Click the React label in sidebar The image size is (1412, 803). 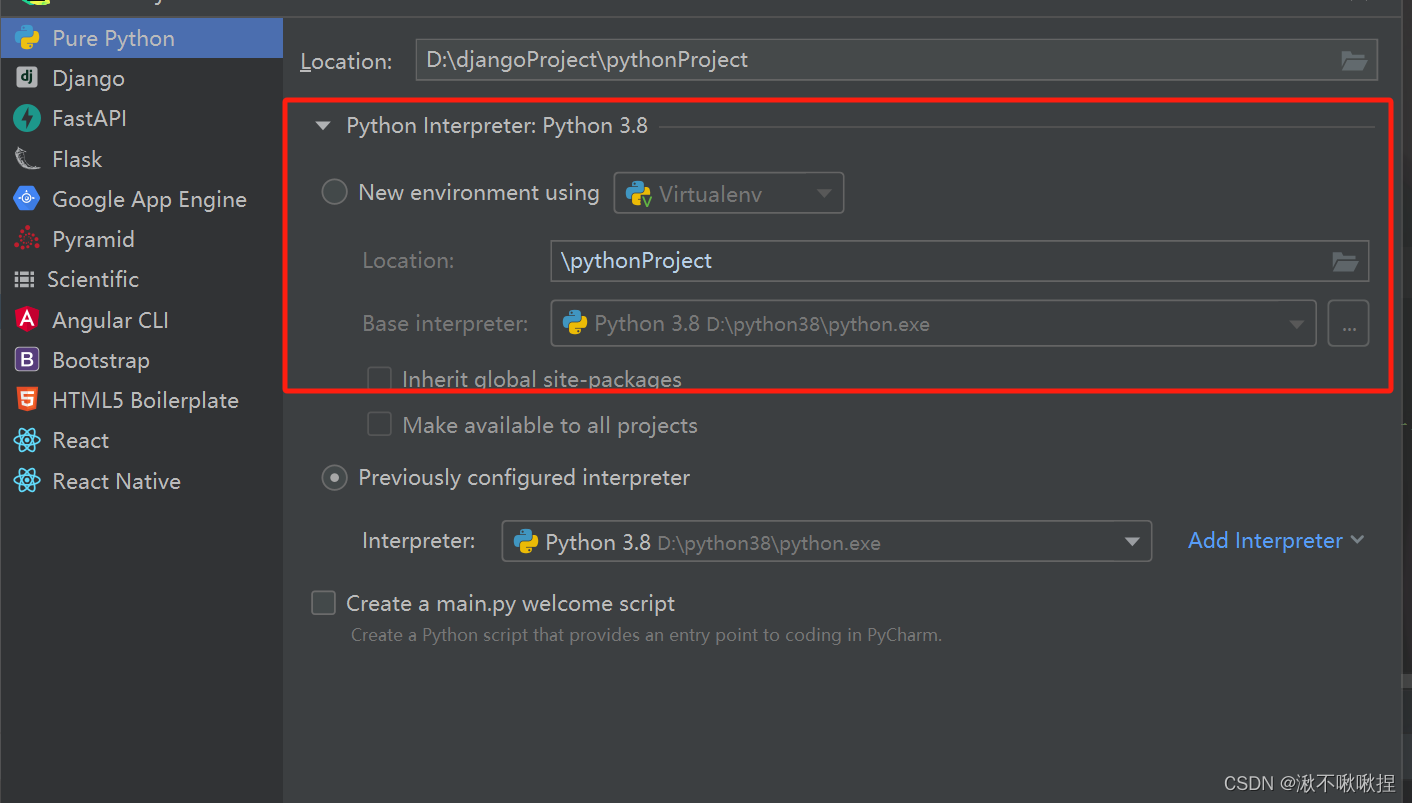[80, 440]
